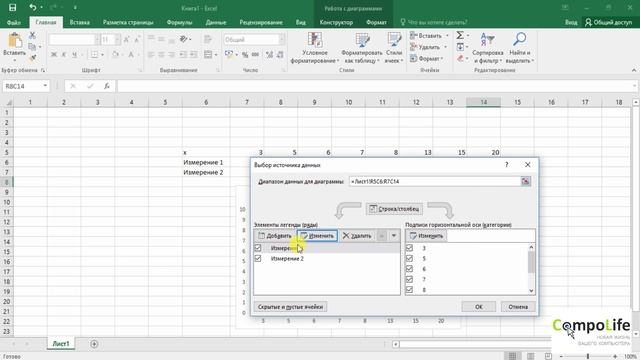Click Скрытые и пустые ячейки button
The width and height of the screenshot is (640, 360).
click(290, 307)
